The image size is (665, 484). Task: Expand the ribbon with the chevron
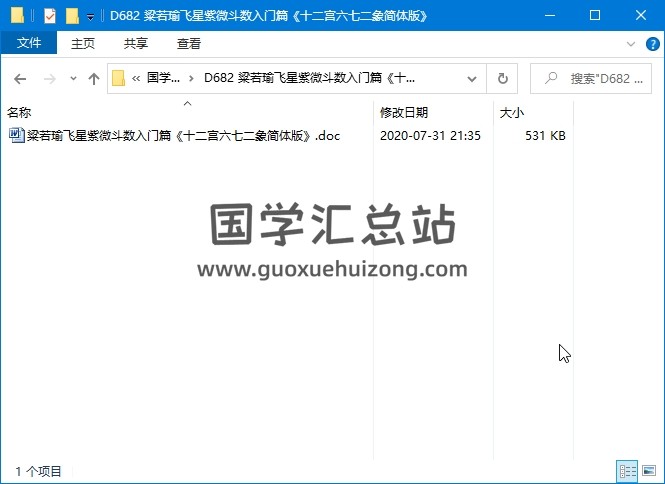[631, 44]
